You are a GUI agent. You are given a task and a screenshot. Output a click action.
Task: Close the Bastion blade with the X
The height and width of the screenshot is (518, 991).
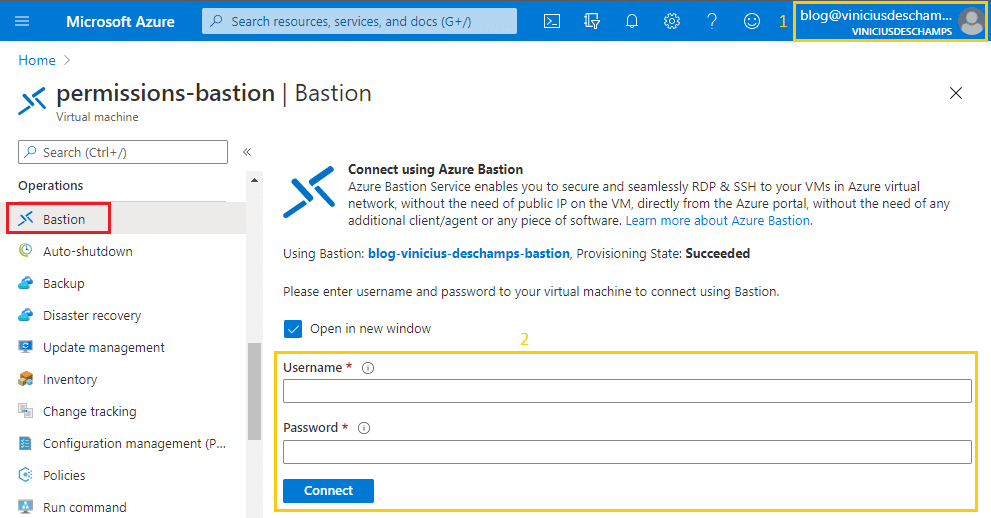pos(956,93)
